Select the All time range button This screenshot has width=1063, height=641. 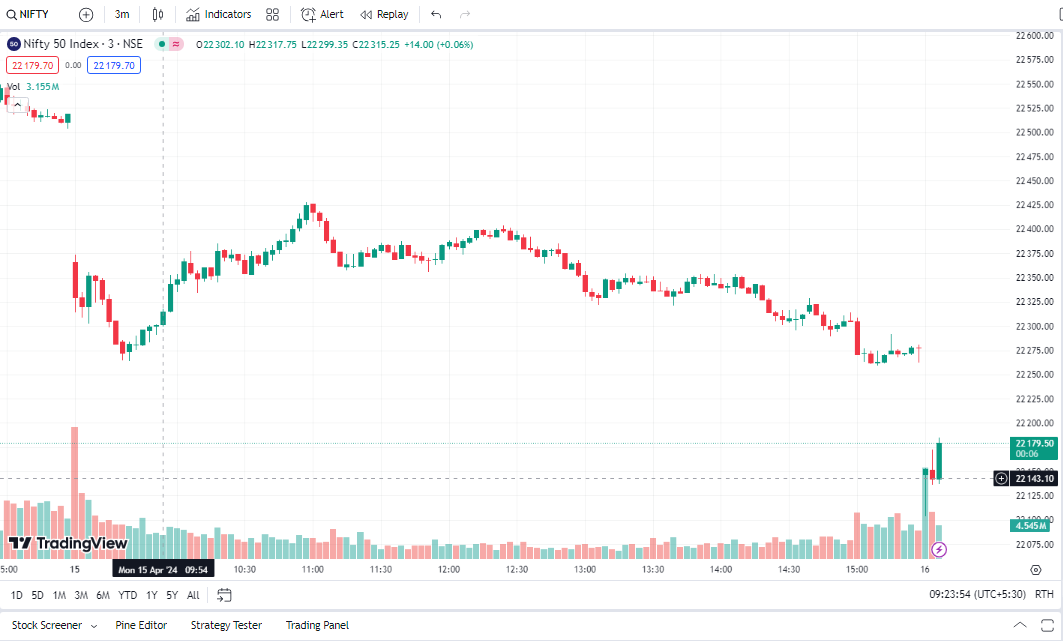point(193,594)
